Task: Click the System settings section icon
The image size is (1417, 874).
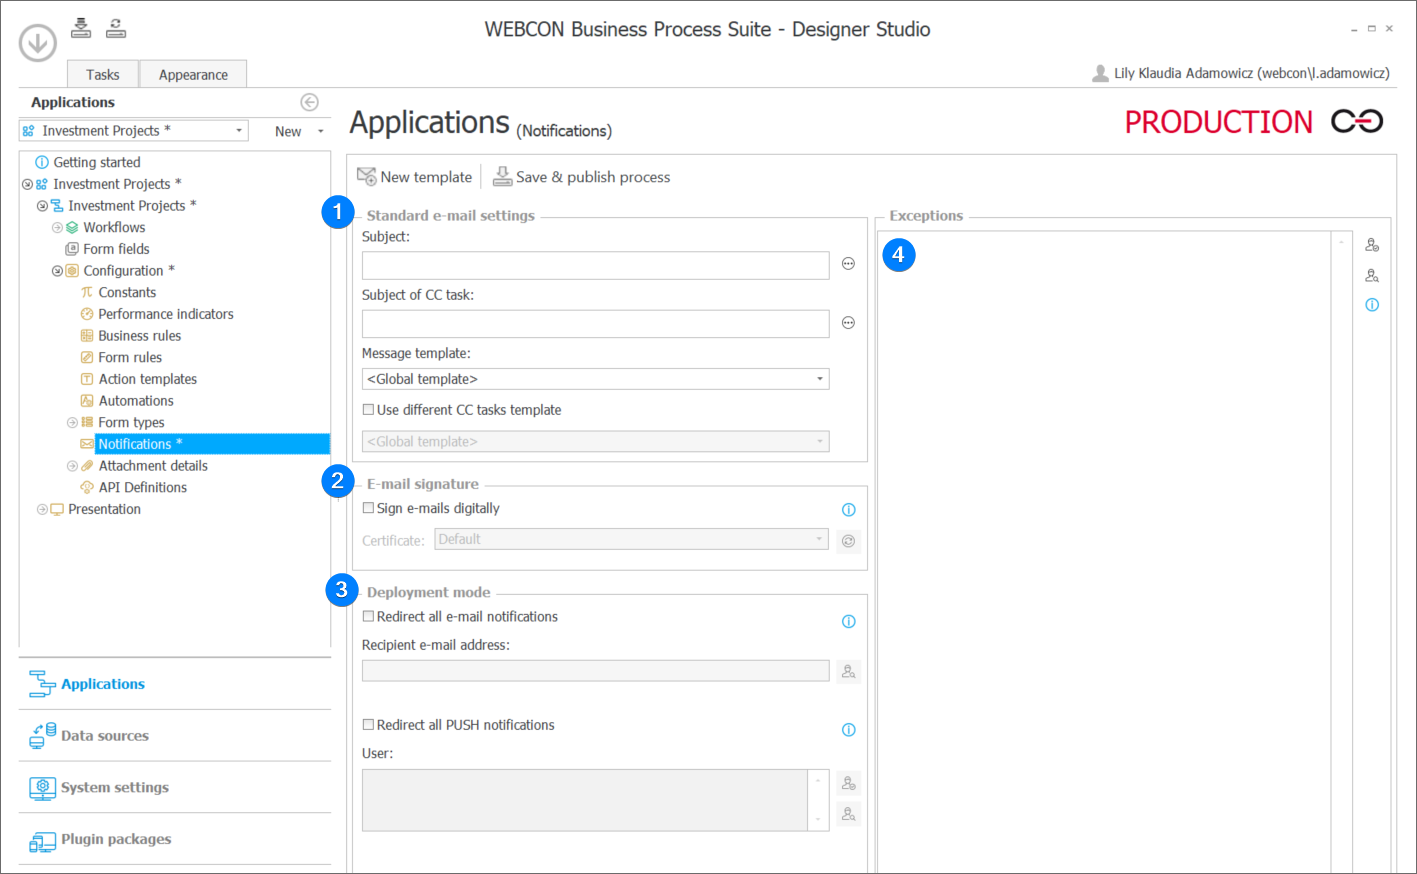Action: tap(43, 788)
